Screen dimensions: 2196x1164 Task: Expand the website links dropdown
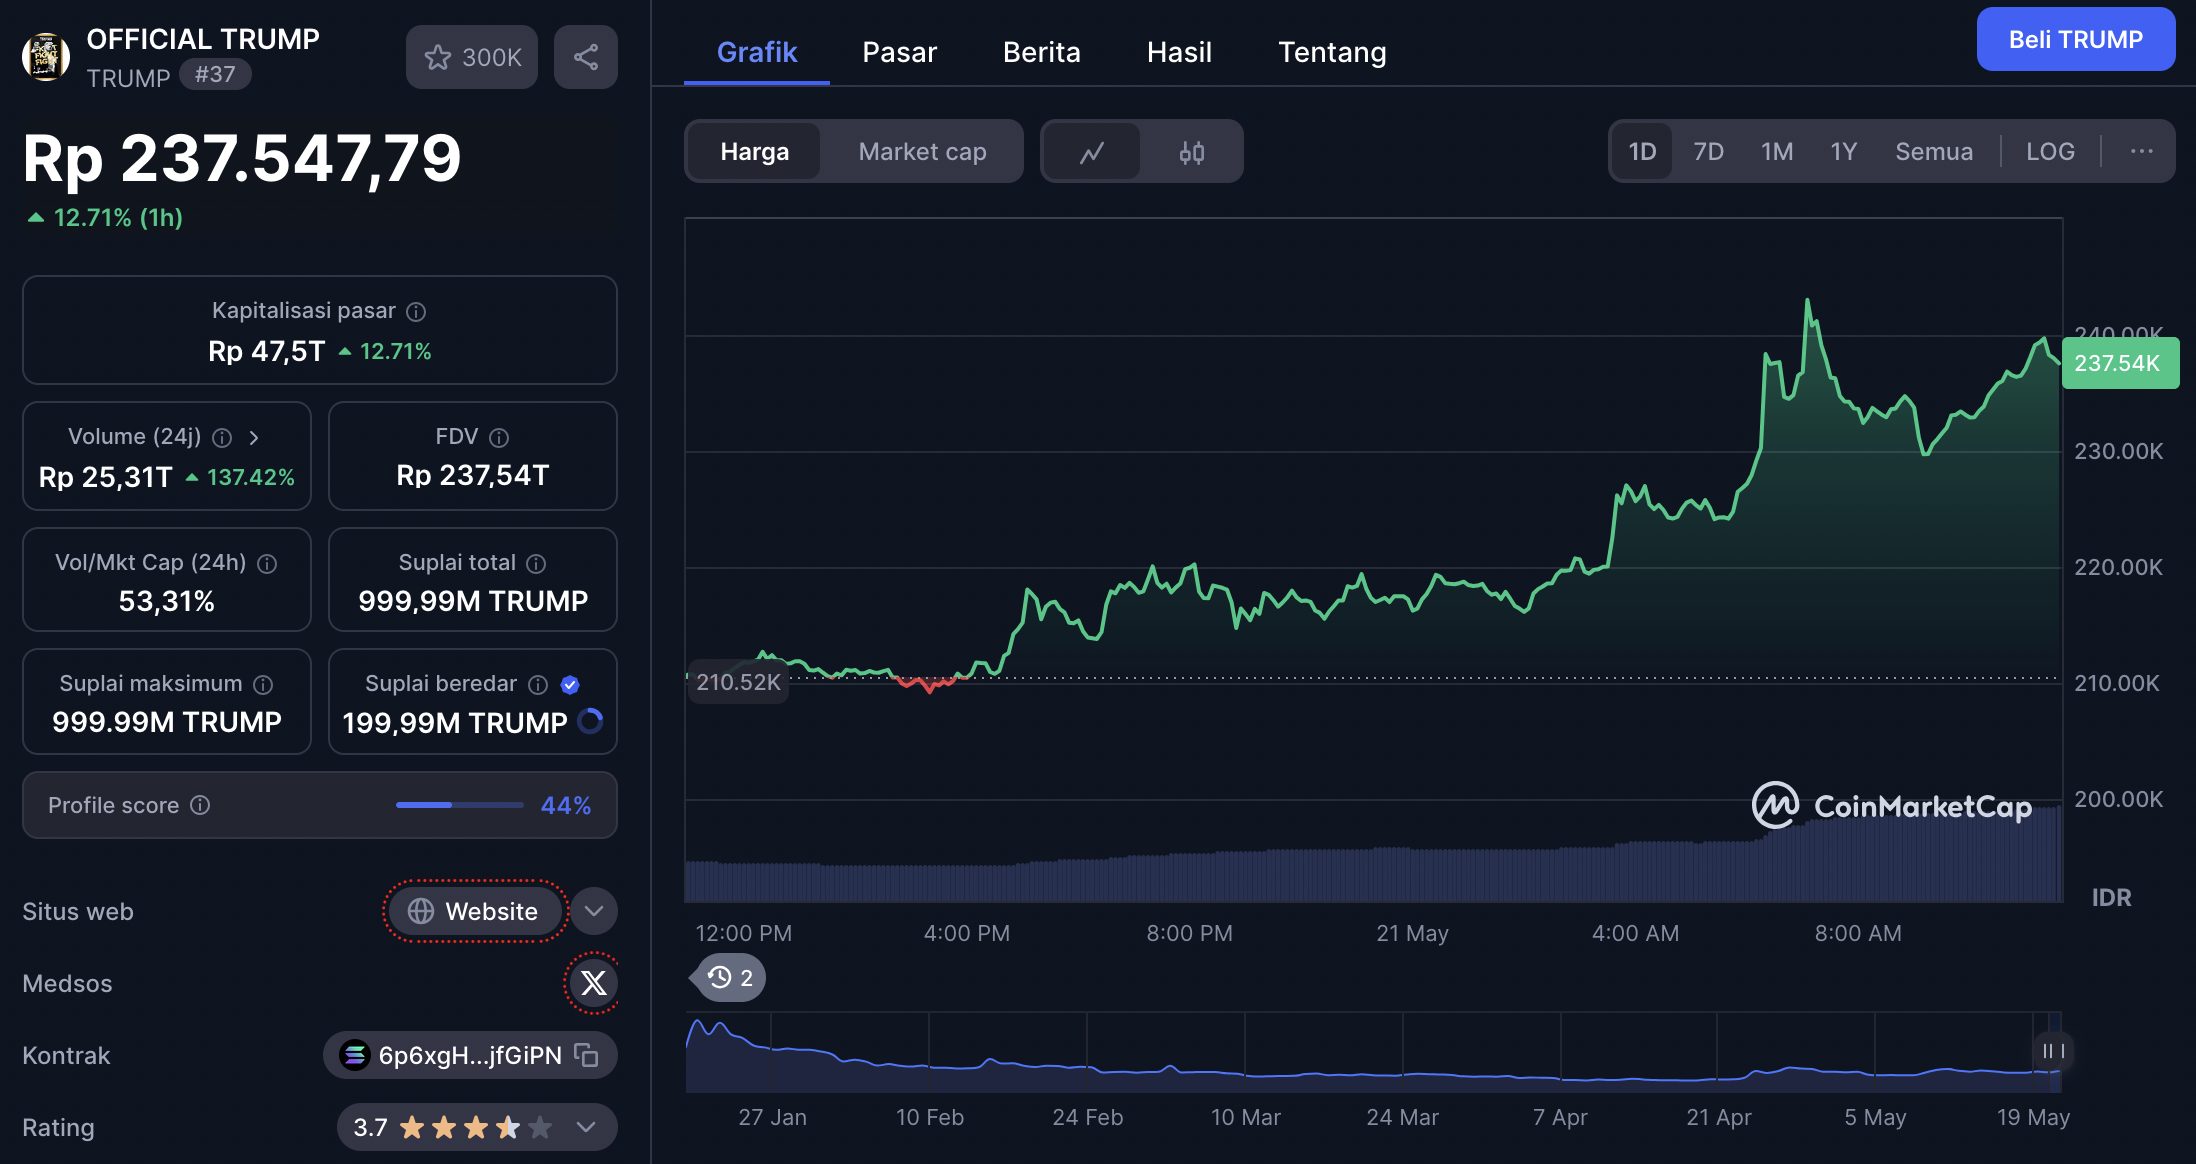point(594,911)
